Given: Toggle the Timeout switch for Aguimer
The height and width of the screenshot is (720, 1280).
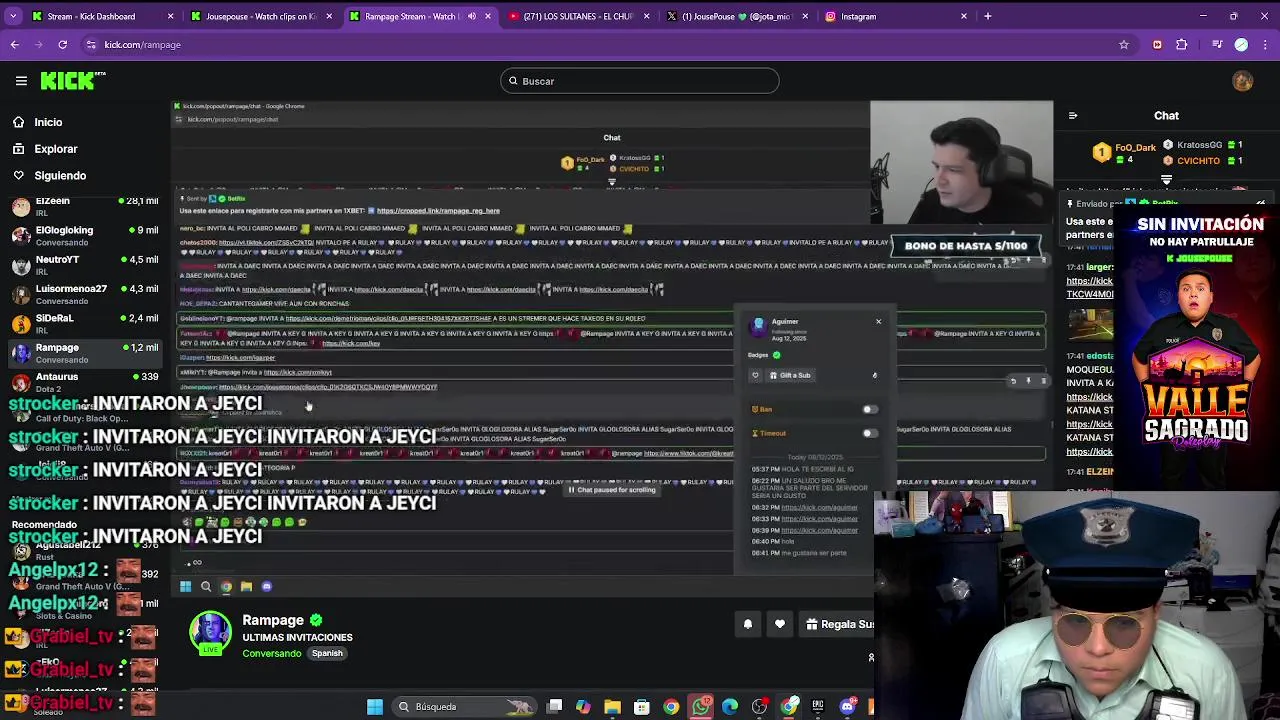Looking at the screenshot, I should point(870,433).
